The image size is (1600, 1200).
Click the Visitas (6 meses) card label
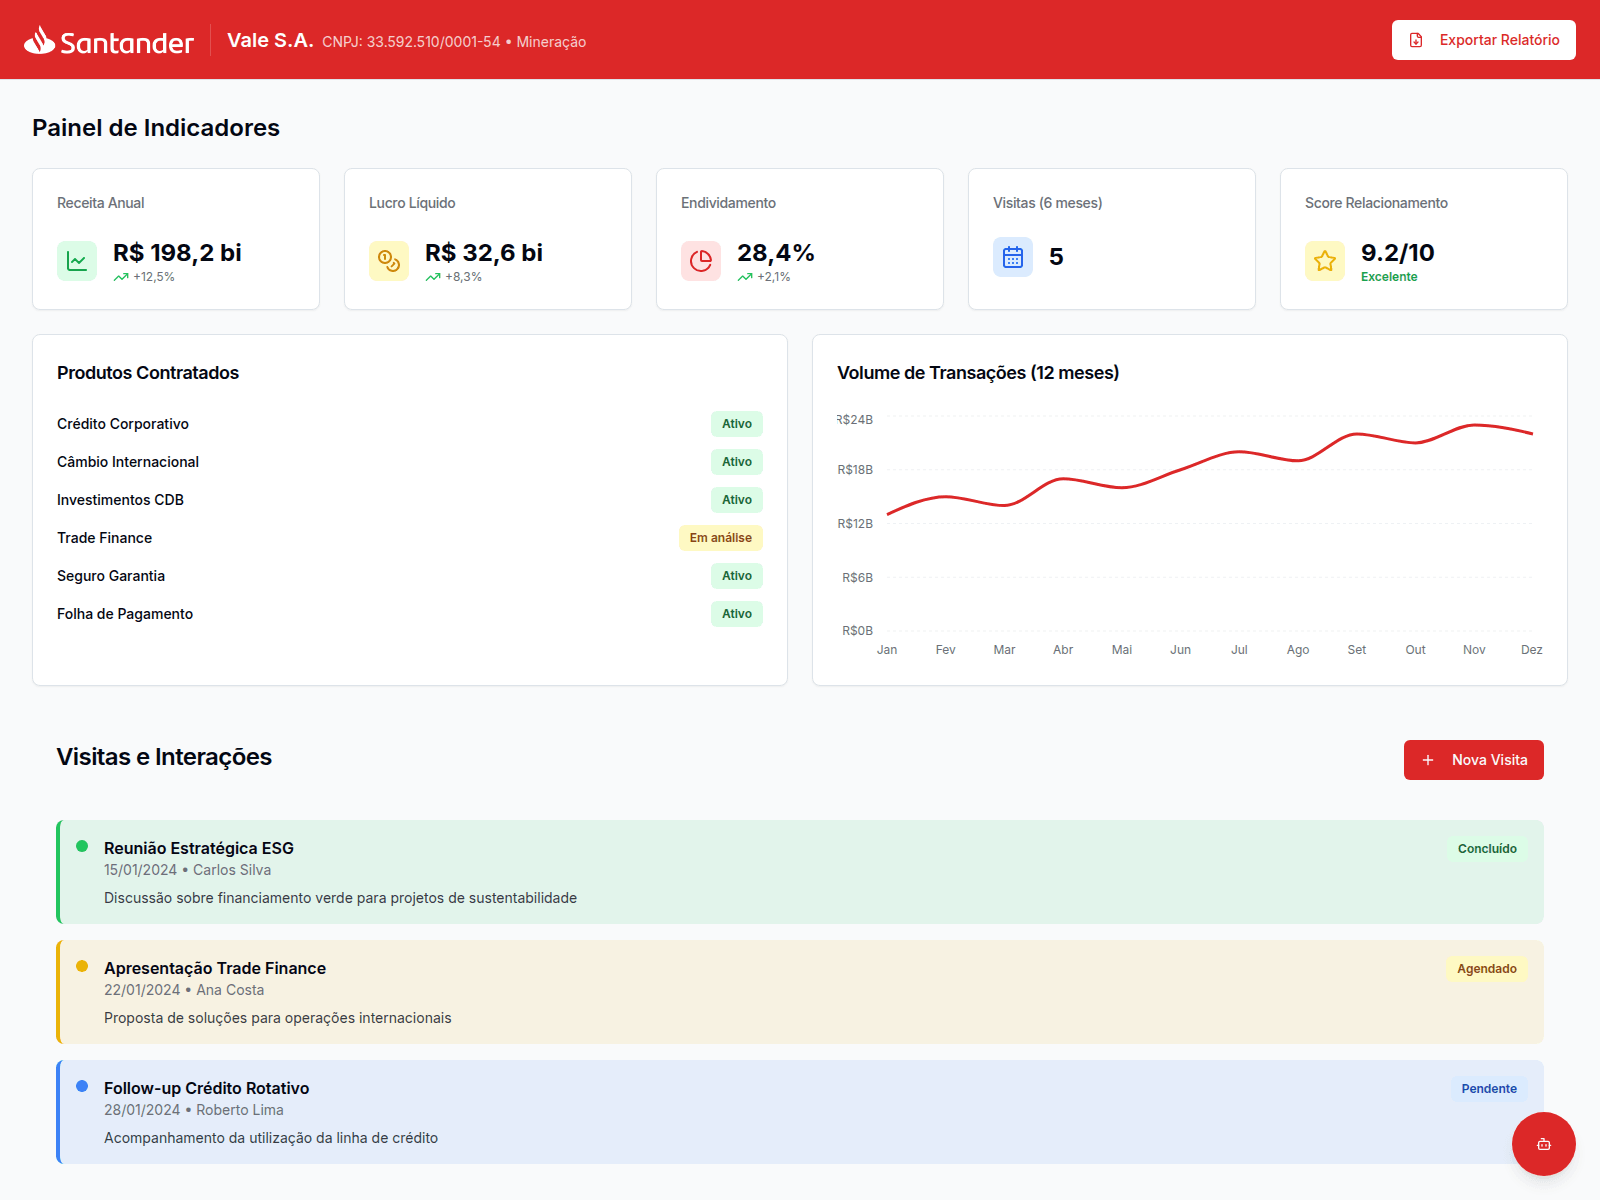tap(1048, 203)
